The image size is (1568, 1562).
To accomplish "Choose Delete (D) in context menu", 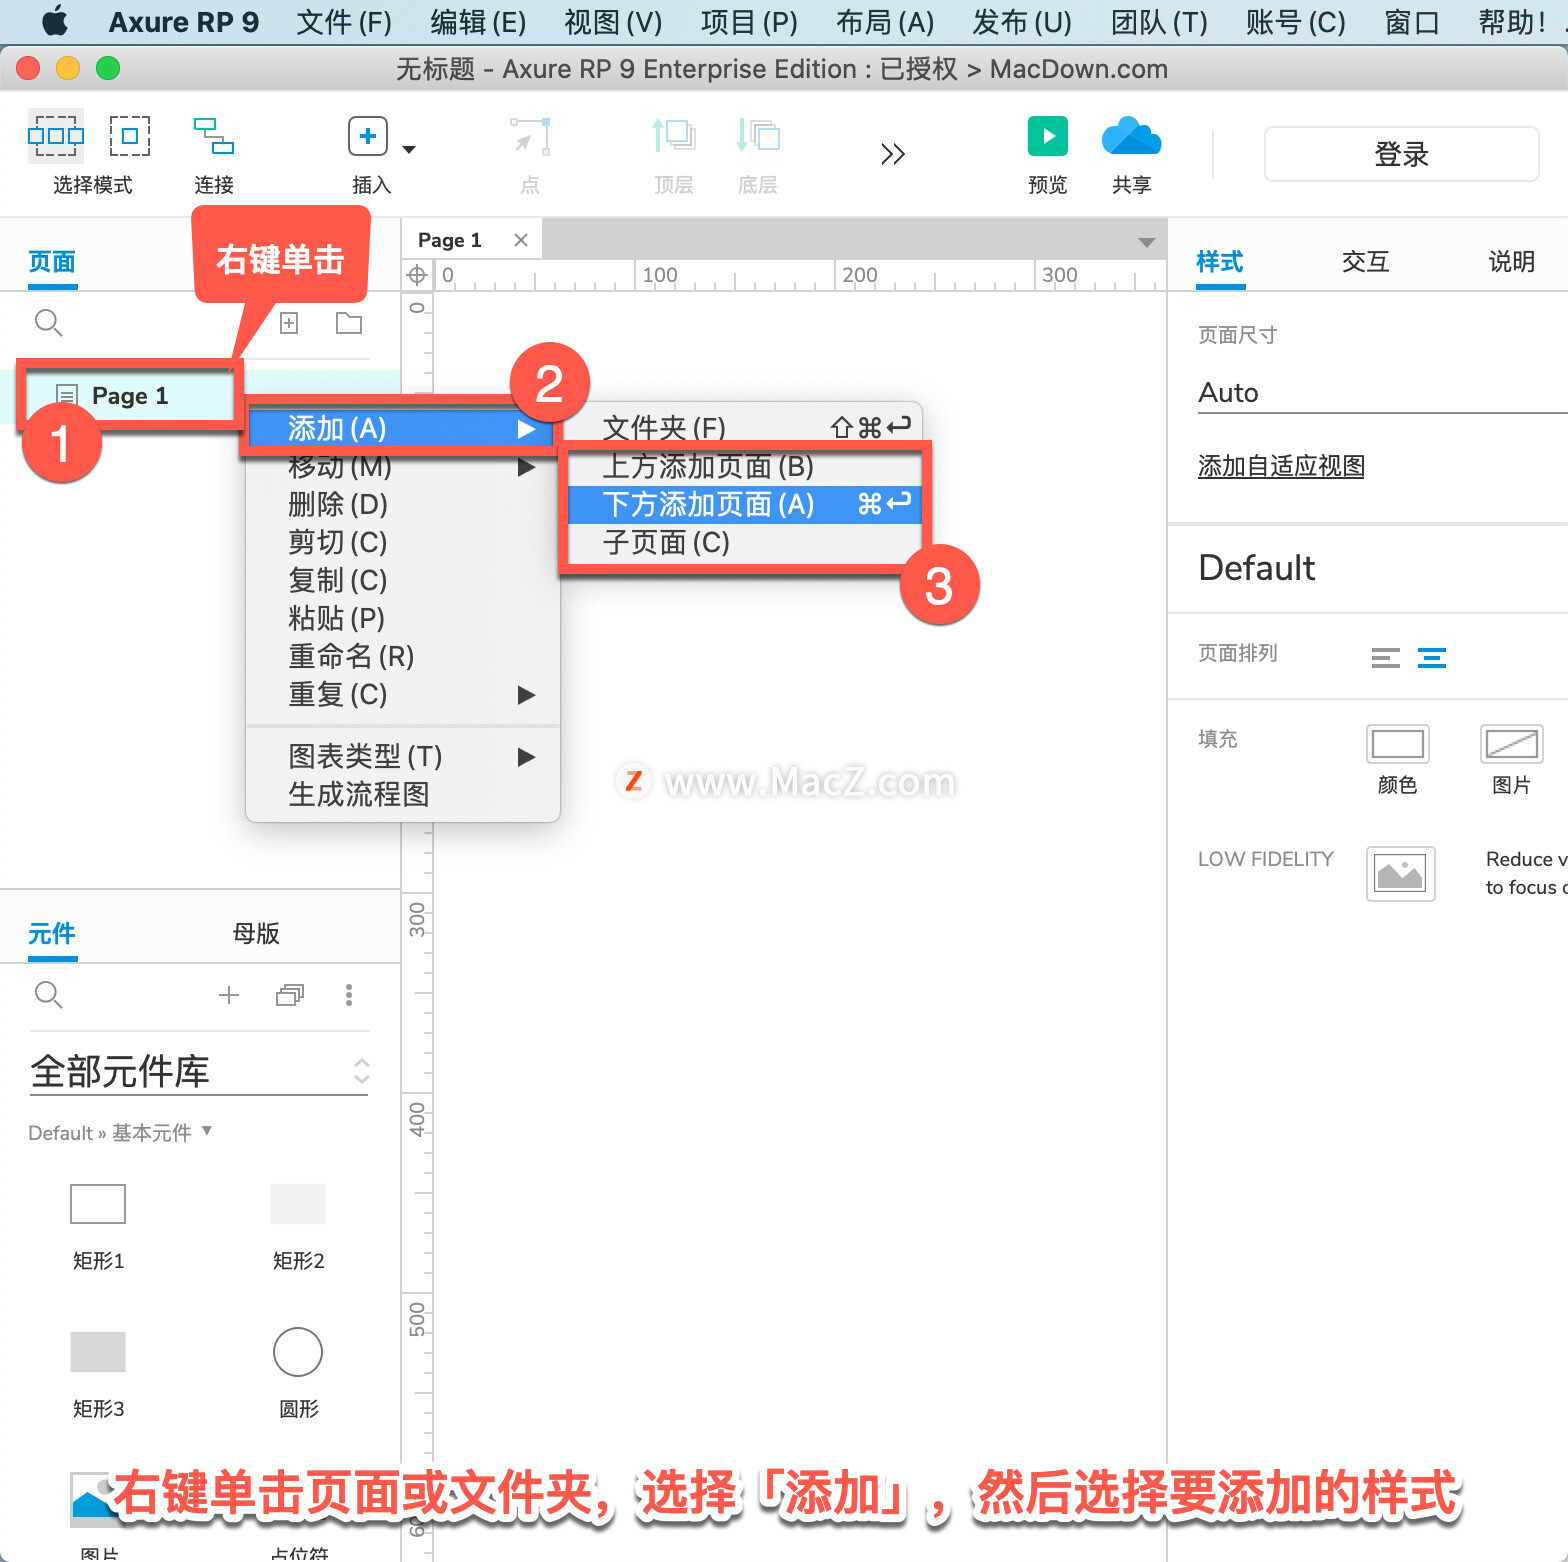I will pos(403,505).
